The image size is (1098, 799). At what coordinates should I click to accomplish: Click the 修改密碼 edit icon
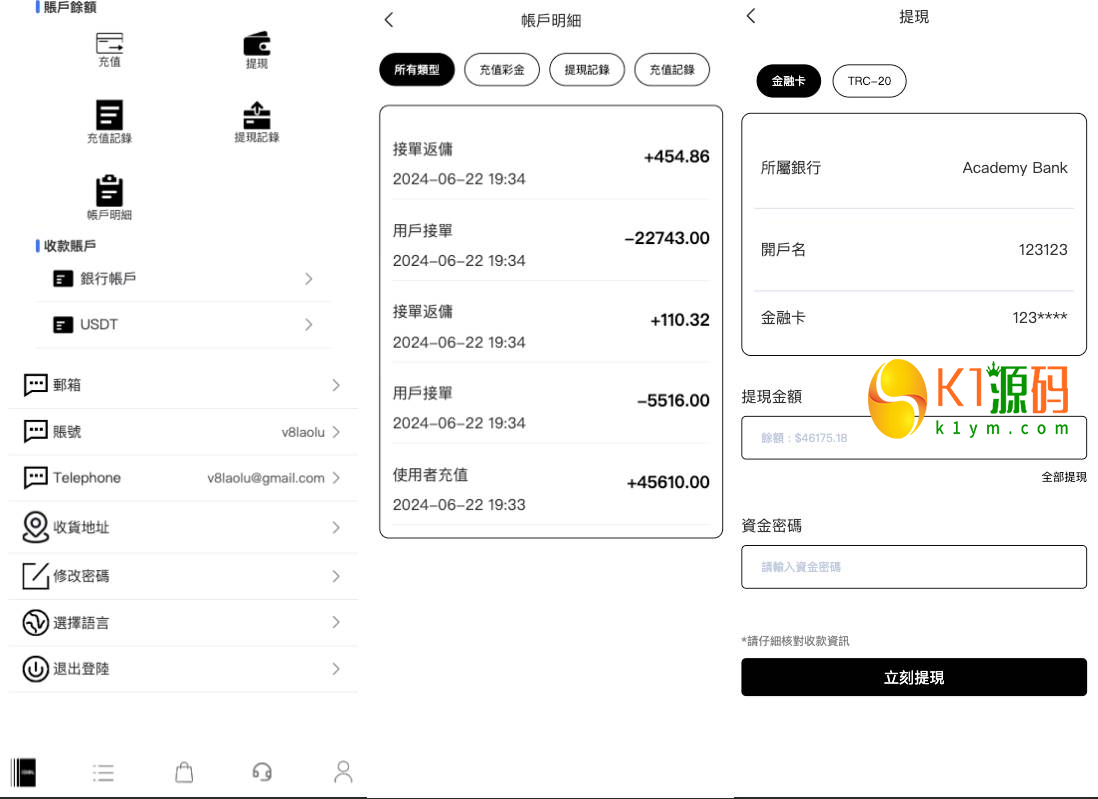36,576
